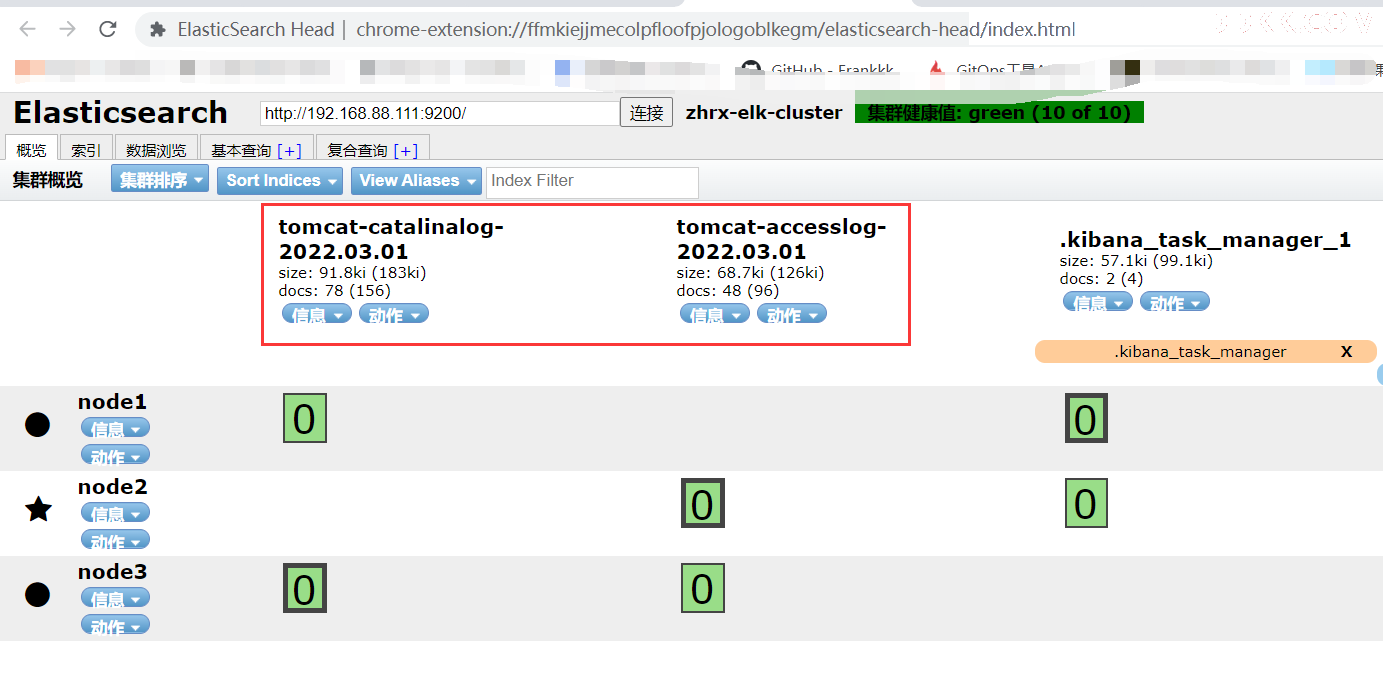Open the Sort Indices dropdown
1383x678 pixels.
[281, 180]
